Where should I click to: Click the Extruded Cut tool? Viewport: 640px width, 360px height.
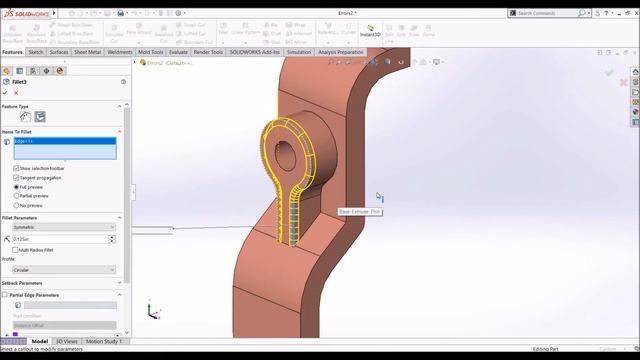114,34
